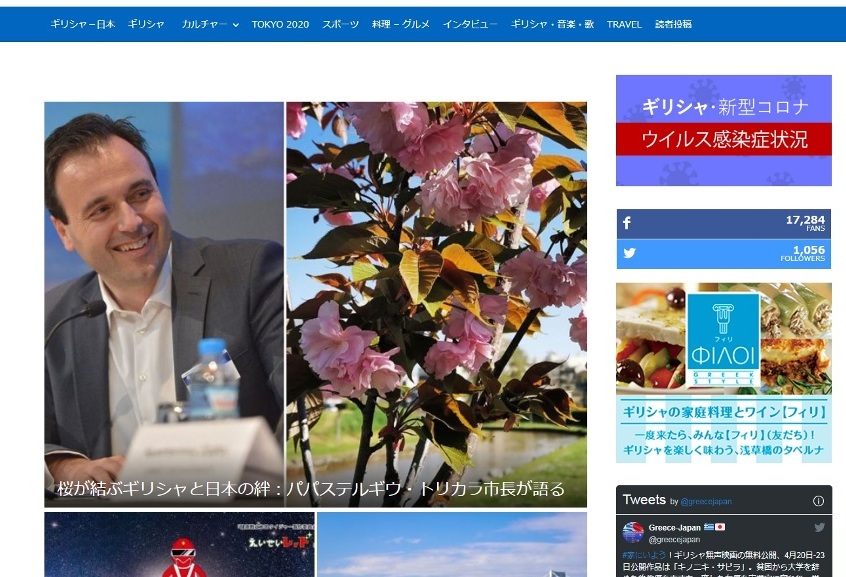Viewport: 846px width, 577px height.
Task: Open the cherry blossom mayor article headline
Action: tap(310, 489)
